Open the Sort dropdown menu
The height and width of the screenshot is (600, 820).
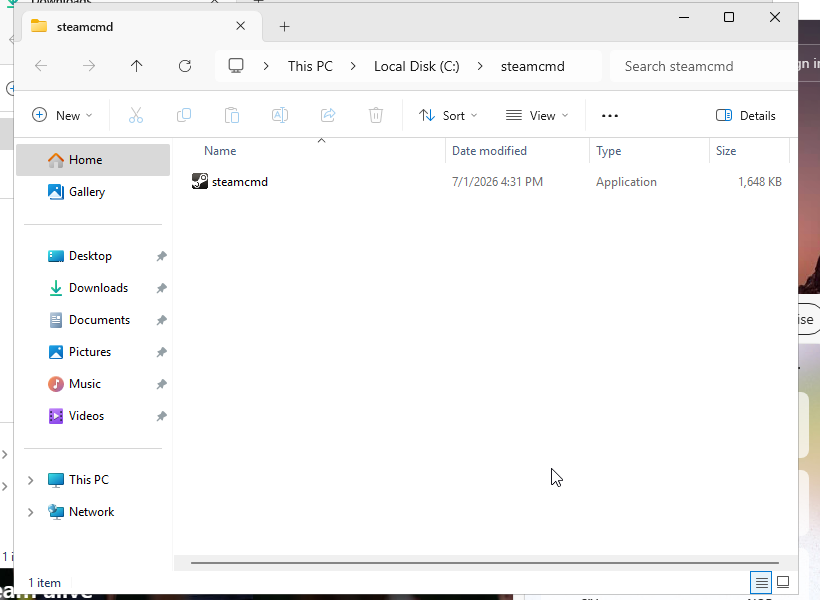click(x=448, y=116)
